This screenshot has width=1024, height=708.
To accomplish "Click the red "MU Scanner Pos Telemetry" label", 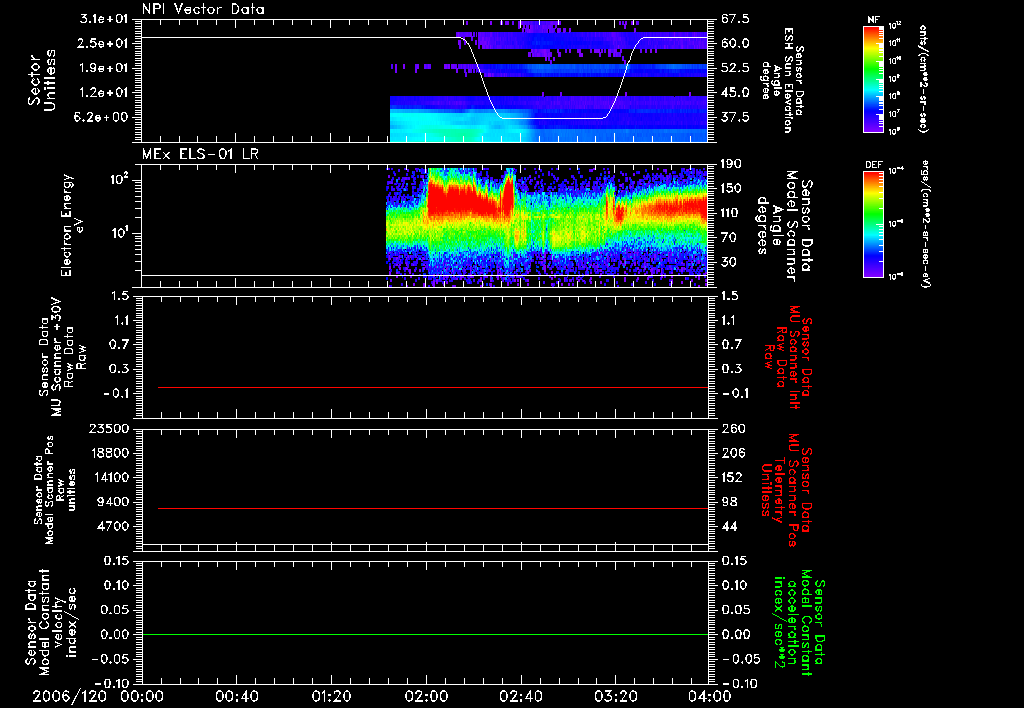I will tap(786, 490).
